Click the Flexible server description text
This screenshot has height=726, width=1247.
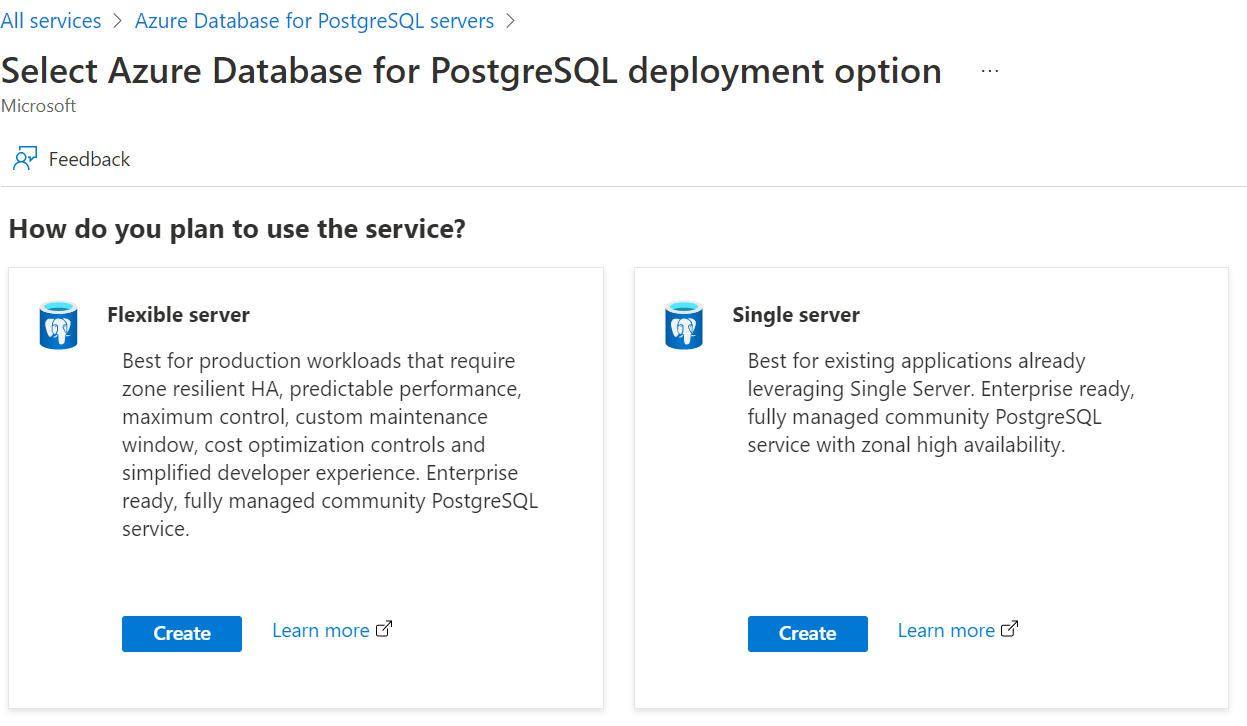[330, 444]
